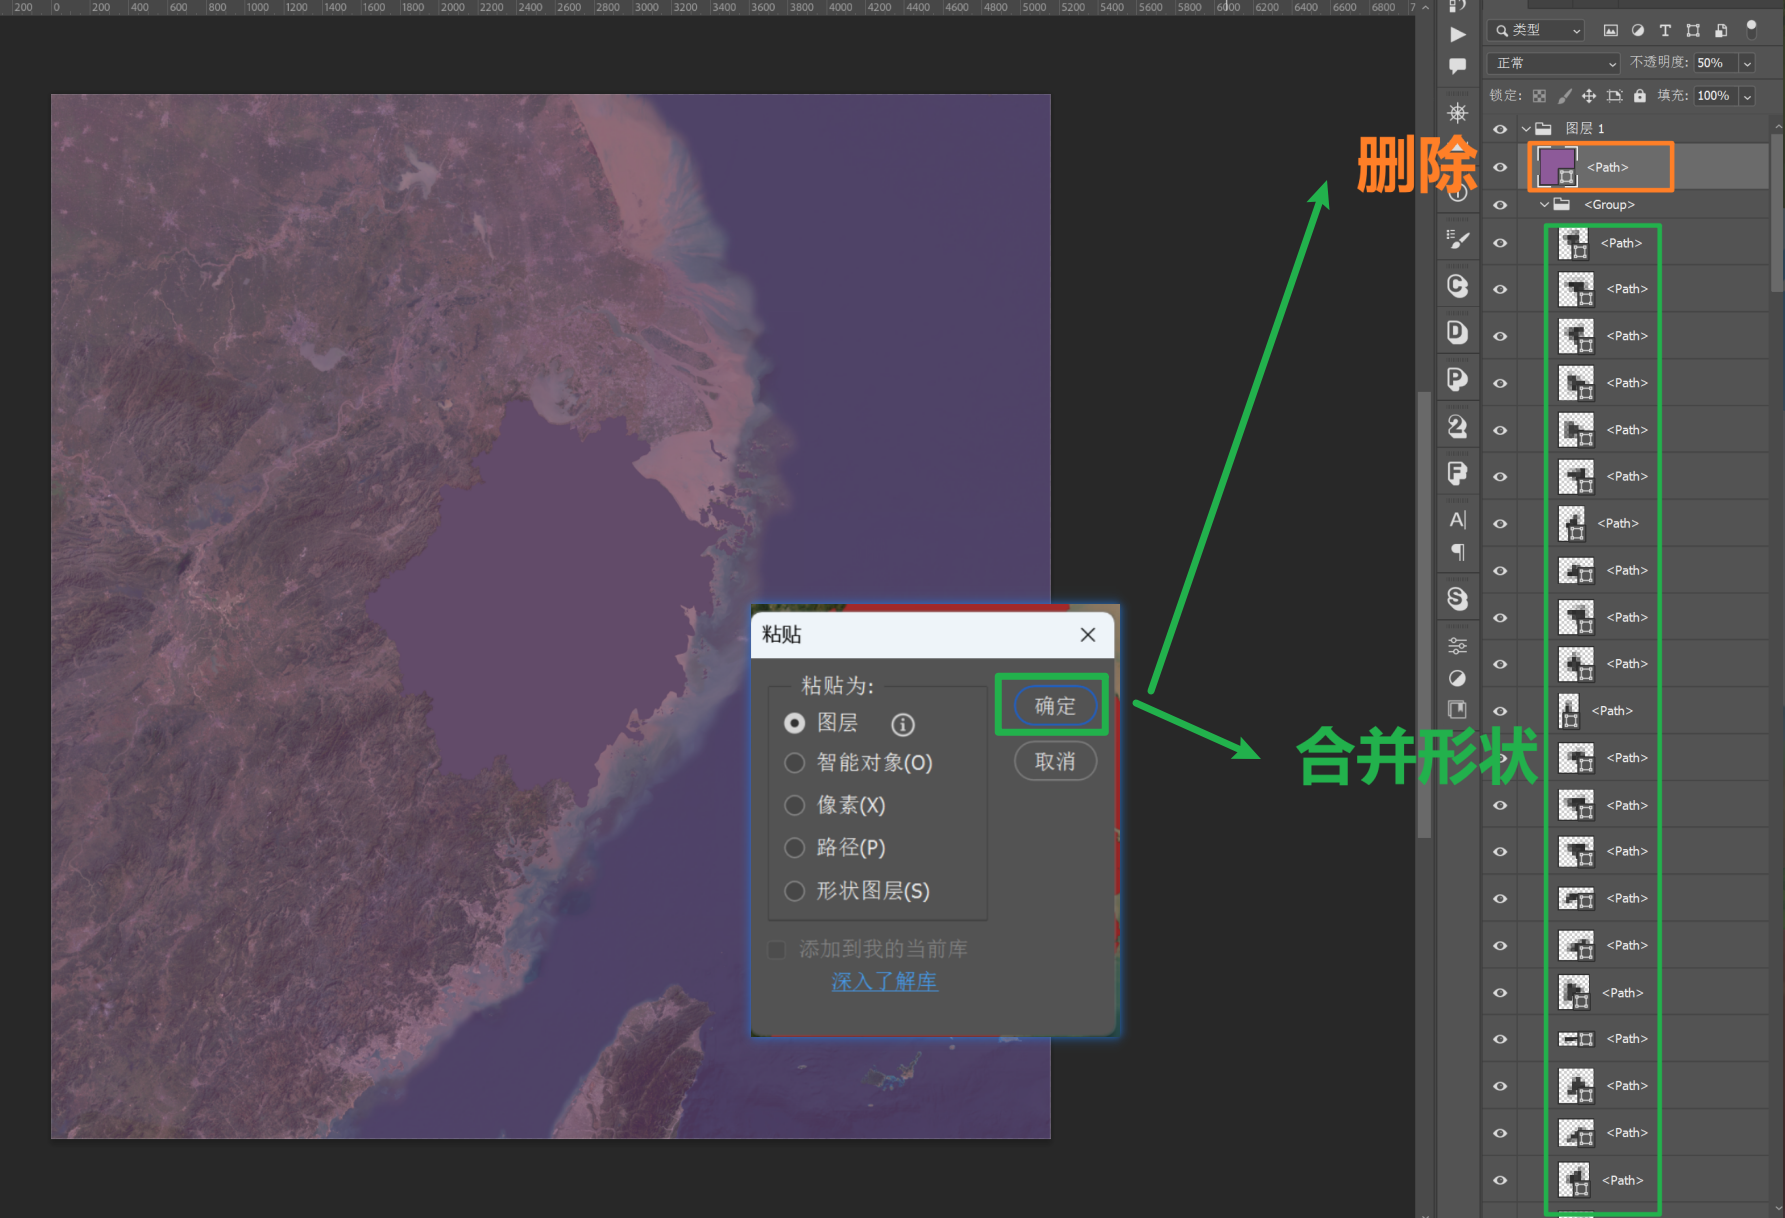Filter layers by type layers (T icon)
The width and height of the screenshot is (1785, 1218).
tap(1666, 31)
